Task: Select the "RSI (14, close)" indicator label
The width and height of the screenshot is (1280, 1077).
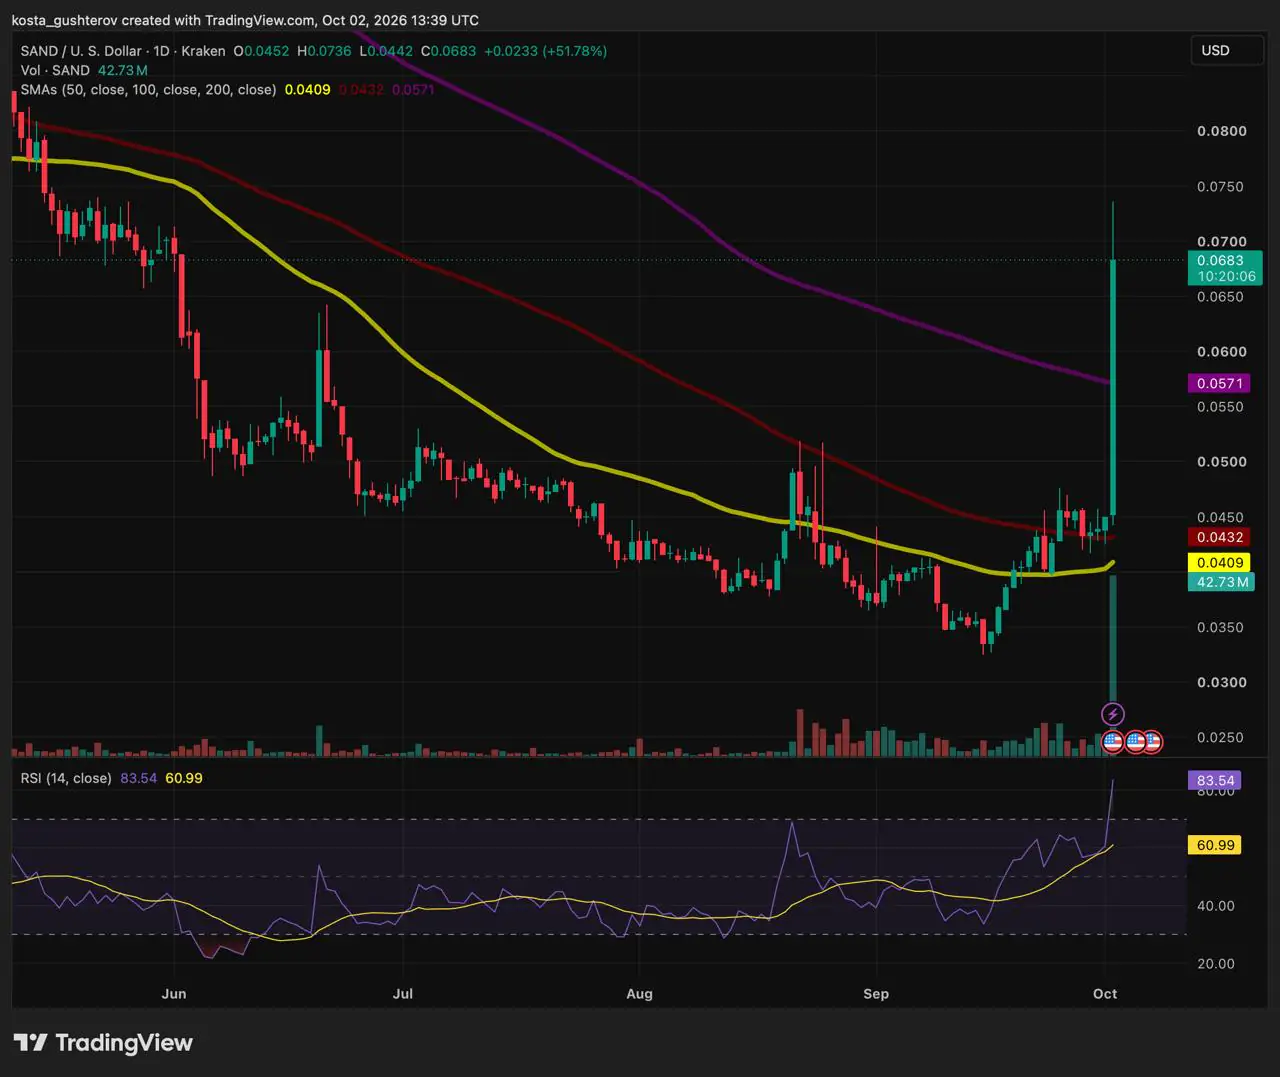Action: (x=66, y=778)
